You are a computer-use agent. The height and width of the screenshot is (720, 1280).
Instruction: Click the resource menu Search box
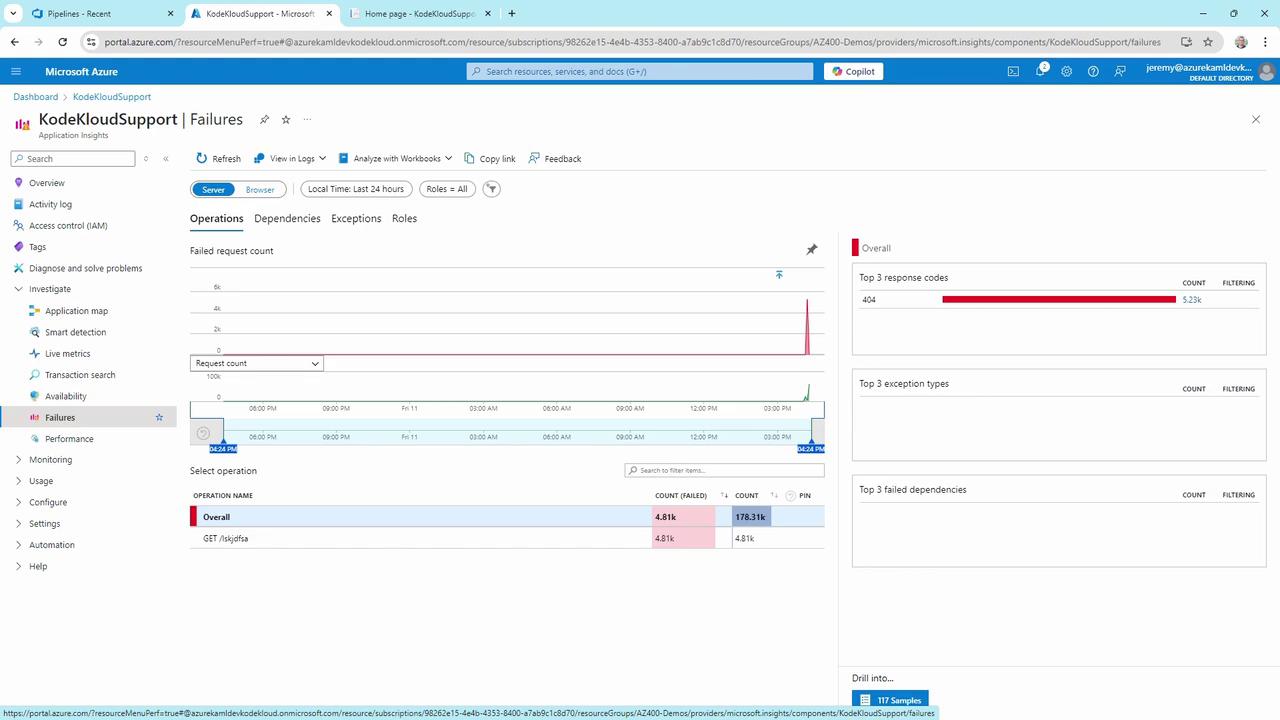tap(73, 159)
